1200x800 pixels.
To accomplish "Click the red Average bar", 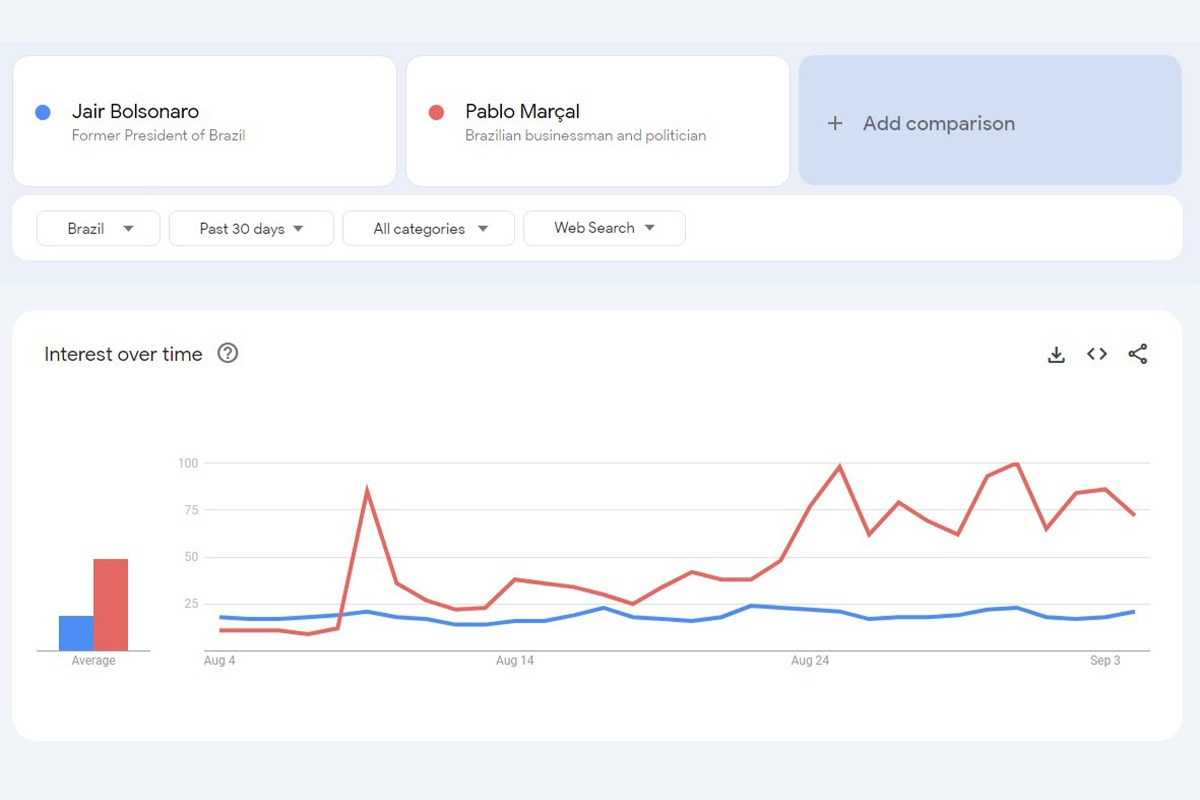I will [111, 604].
